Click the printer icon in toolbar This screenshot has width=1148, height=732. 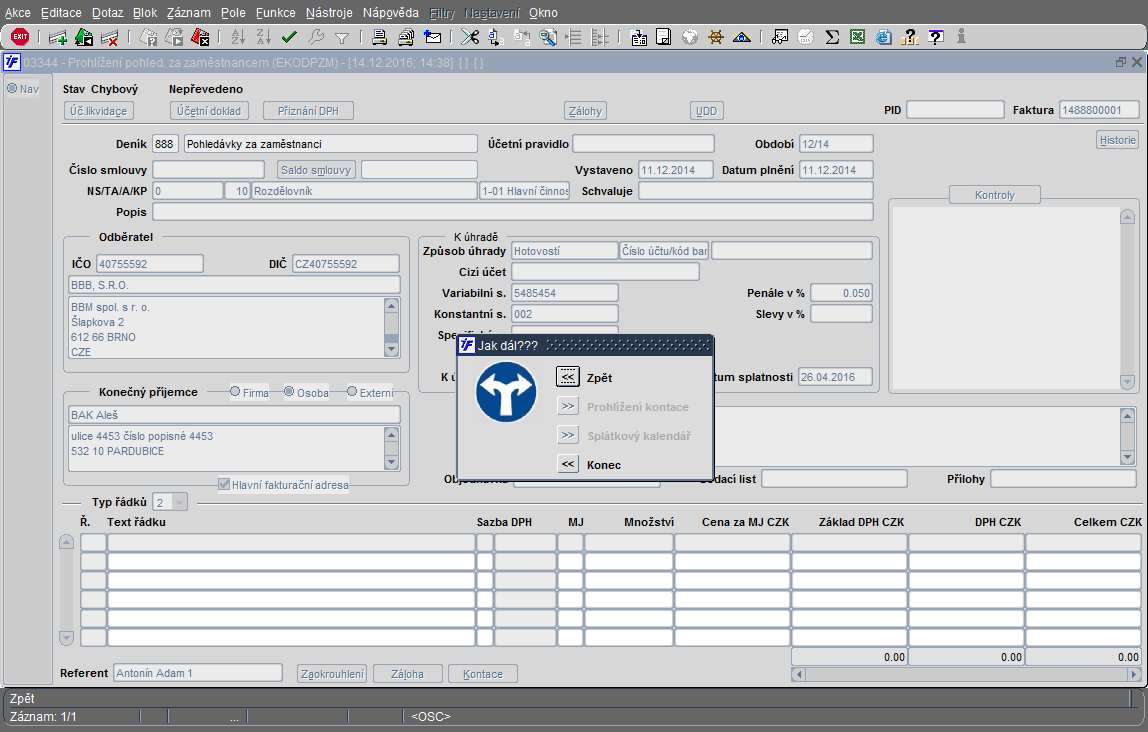point(380,38)
